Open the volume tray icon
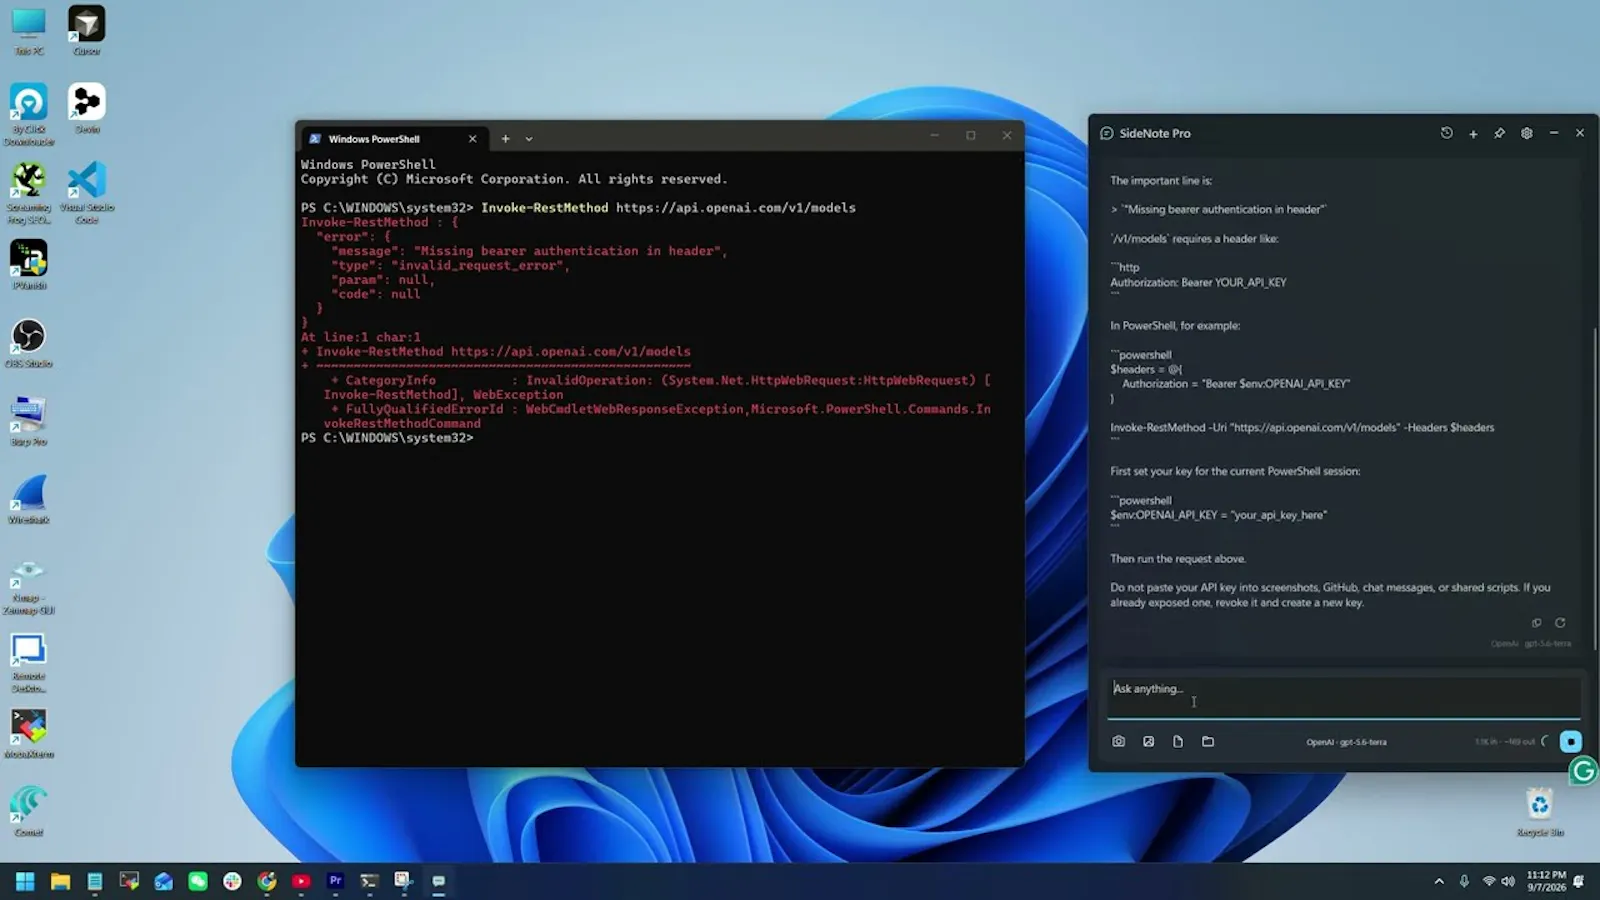This screenshot has width=1600, height=900. [1508, 881]
